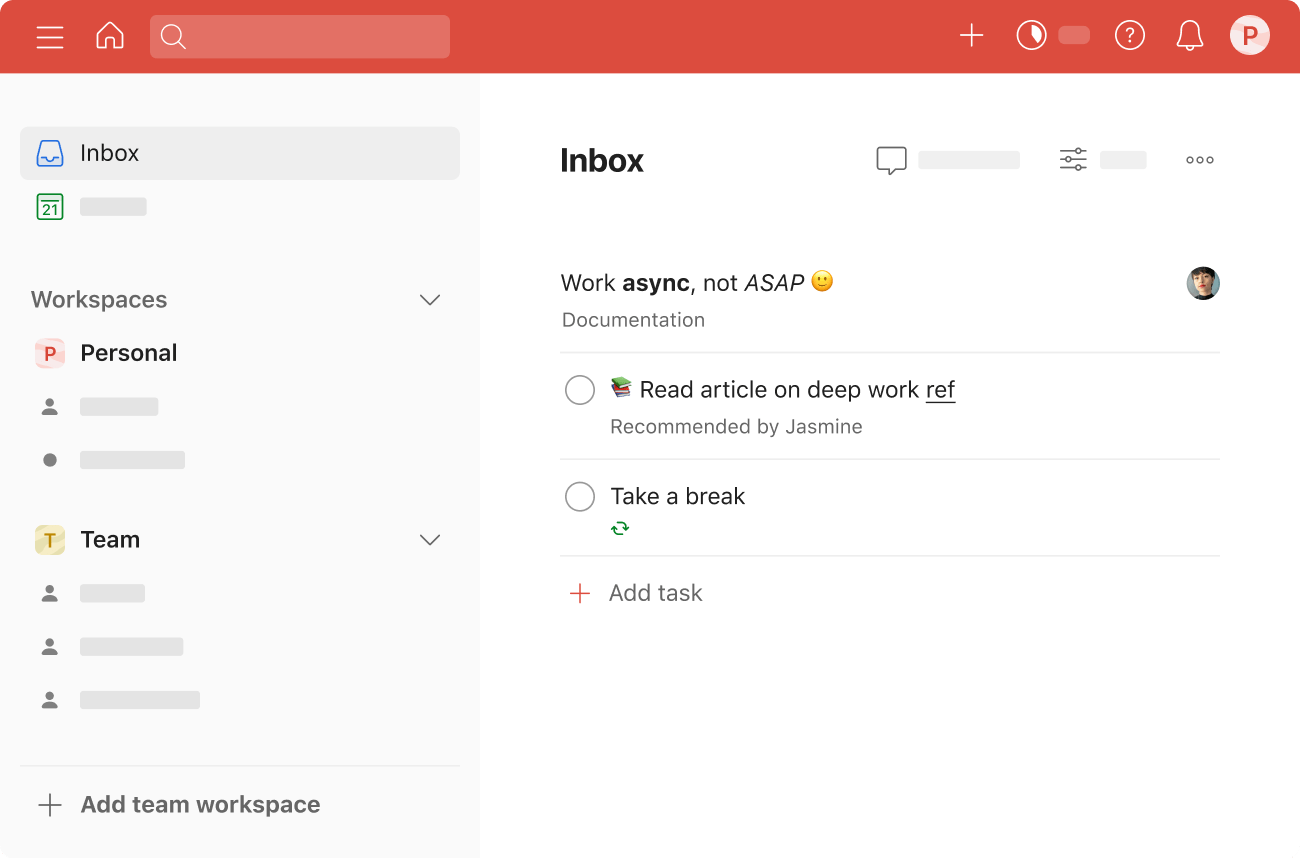
Task: Check off the Take a break task
Action: click(x=580, y=497)
